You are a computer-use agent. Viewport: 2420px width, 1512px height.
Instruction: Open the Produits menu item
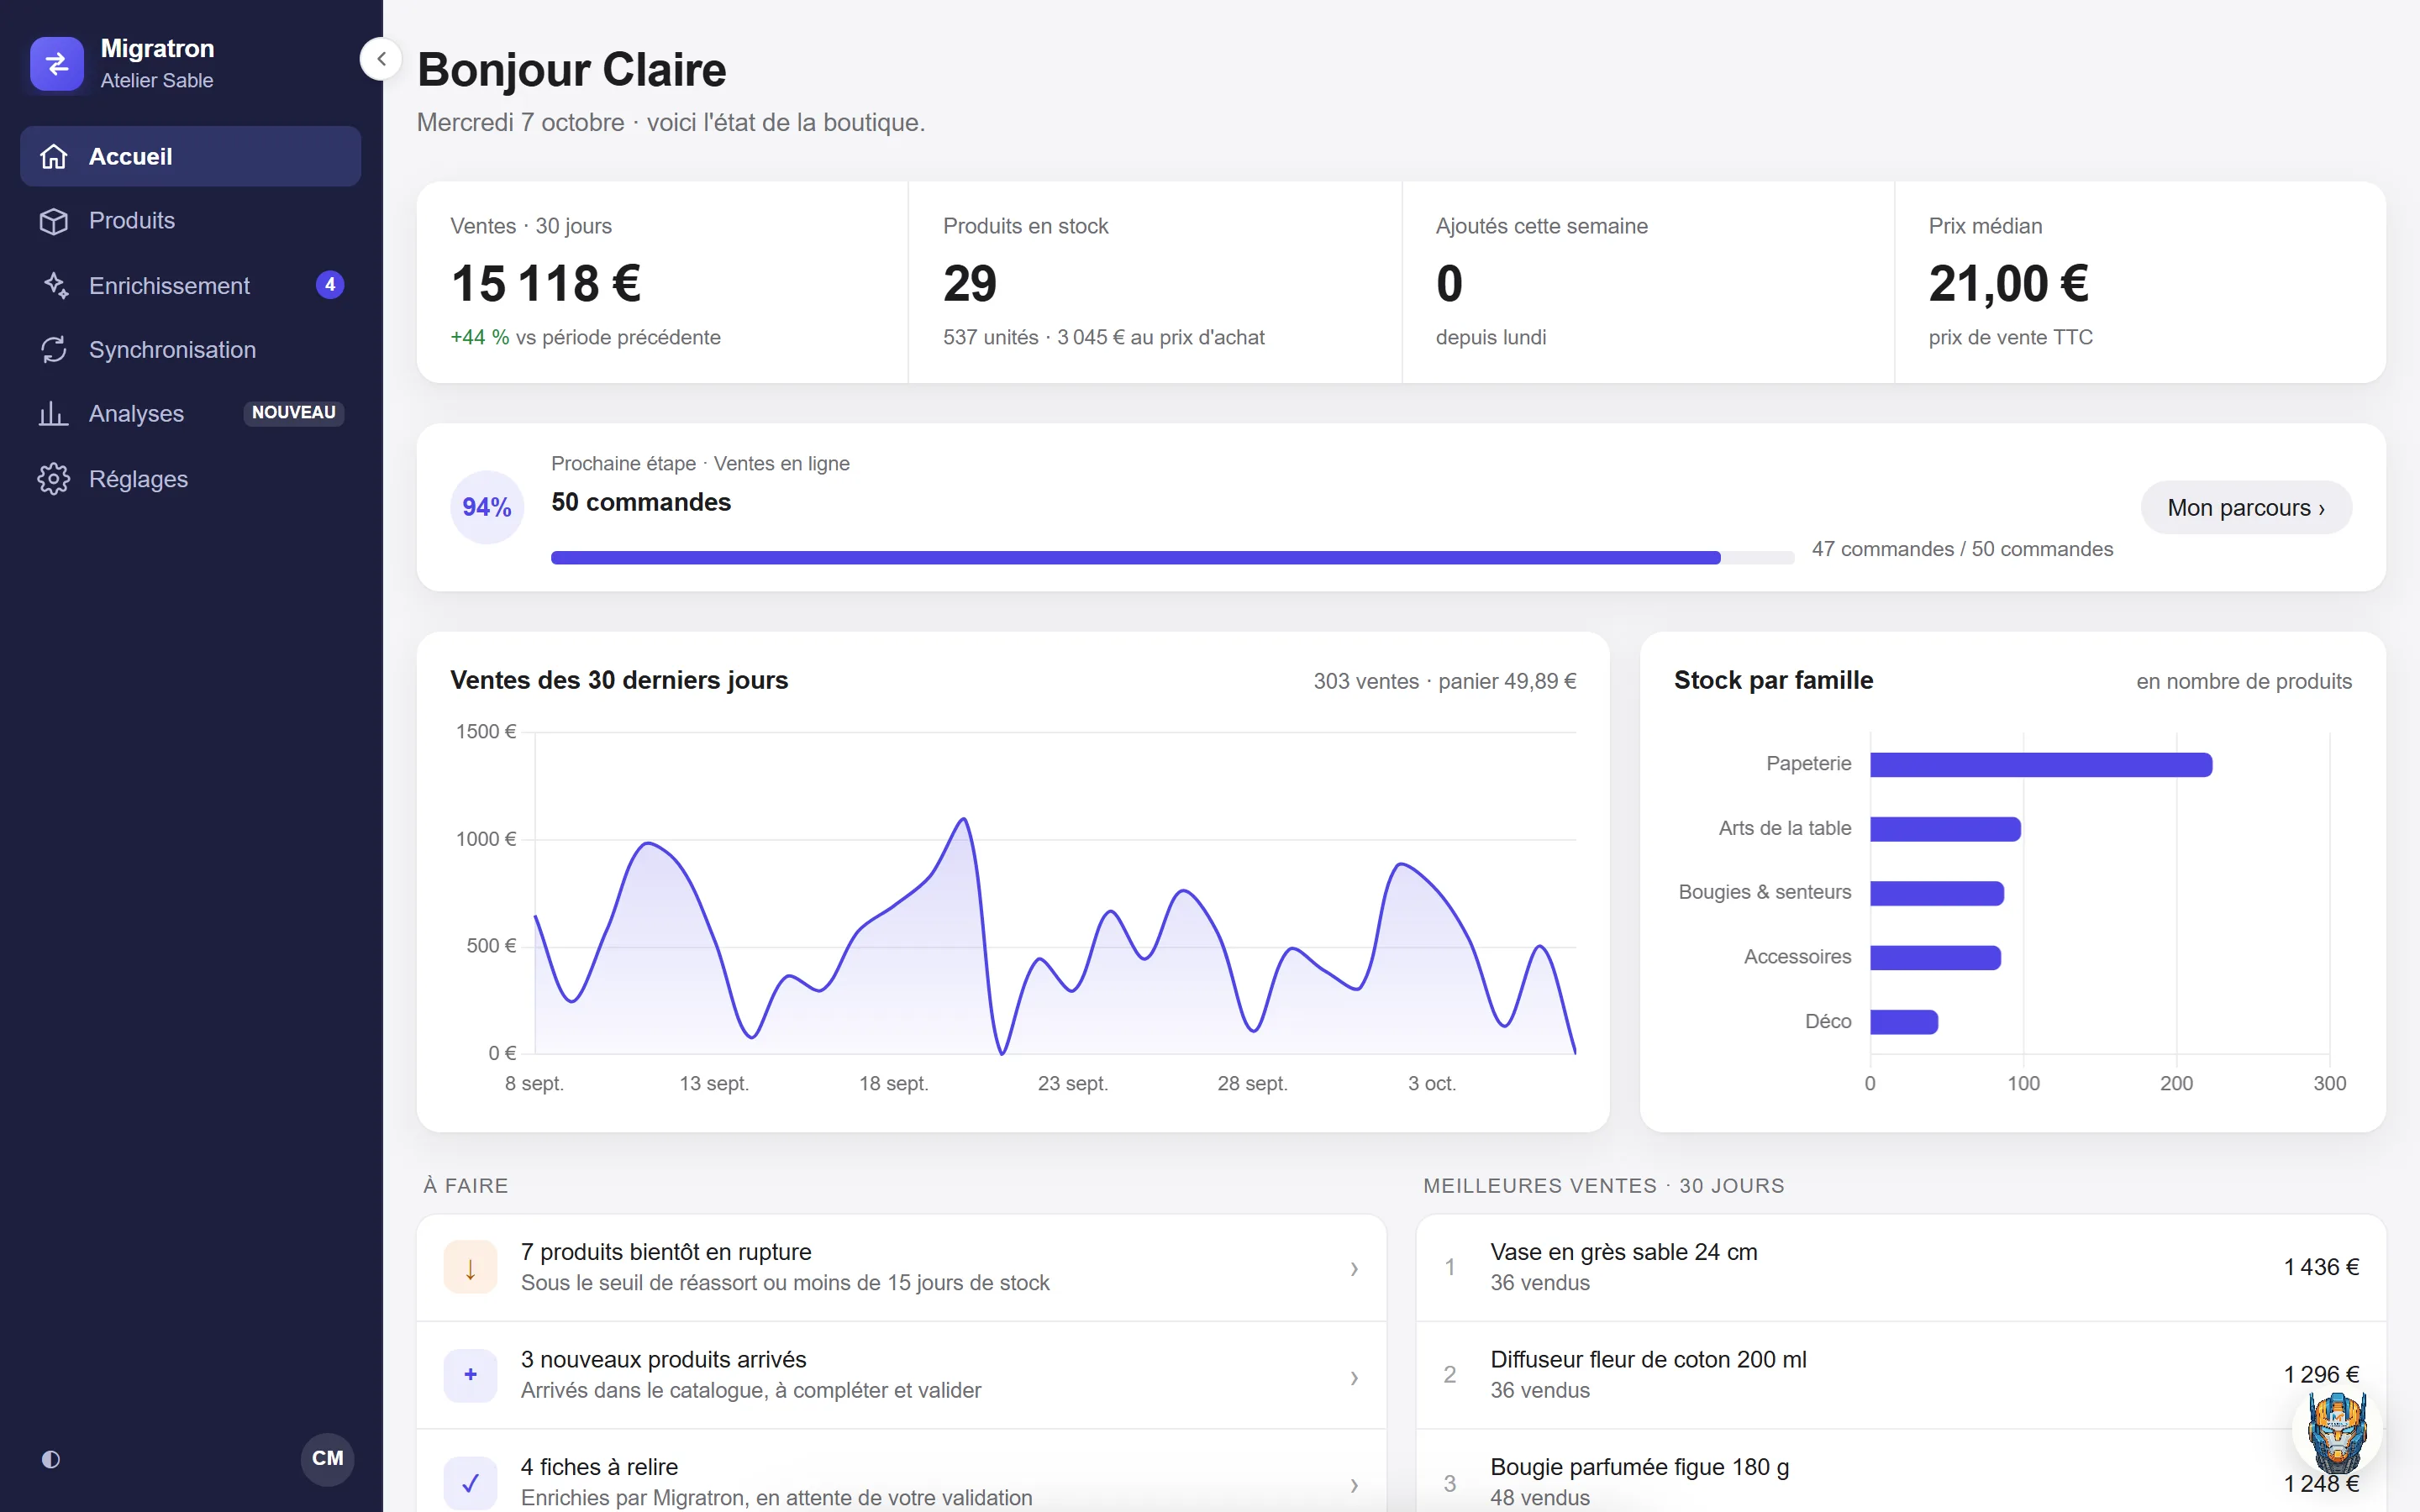pyautogui.click(x=190, y=221)
